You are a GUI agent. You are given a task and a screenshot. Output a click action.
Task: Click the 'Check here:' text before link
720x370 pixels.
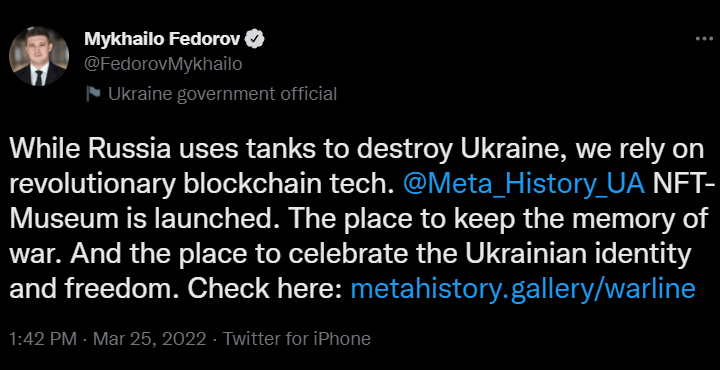point(266,289)
